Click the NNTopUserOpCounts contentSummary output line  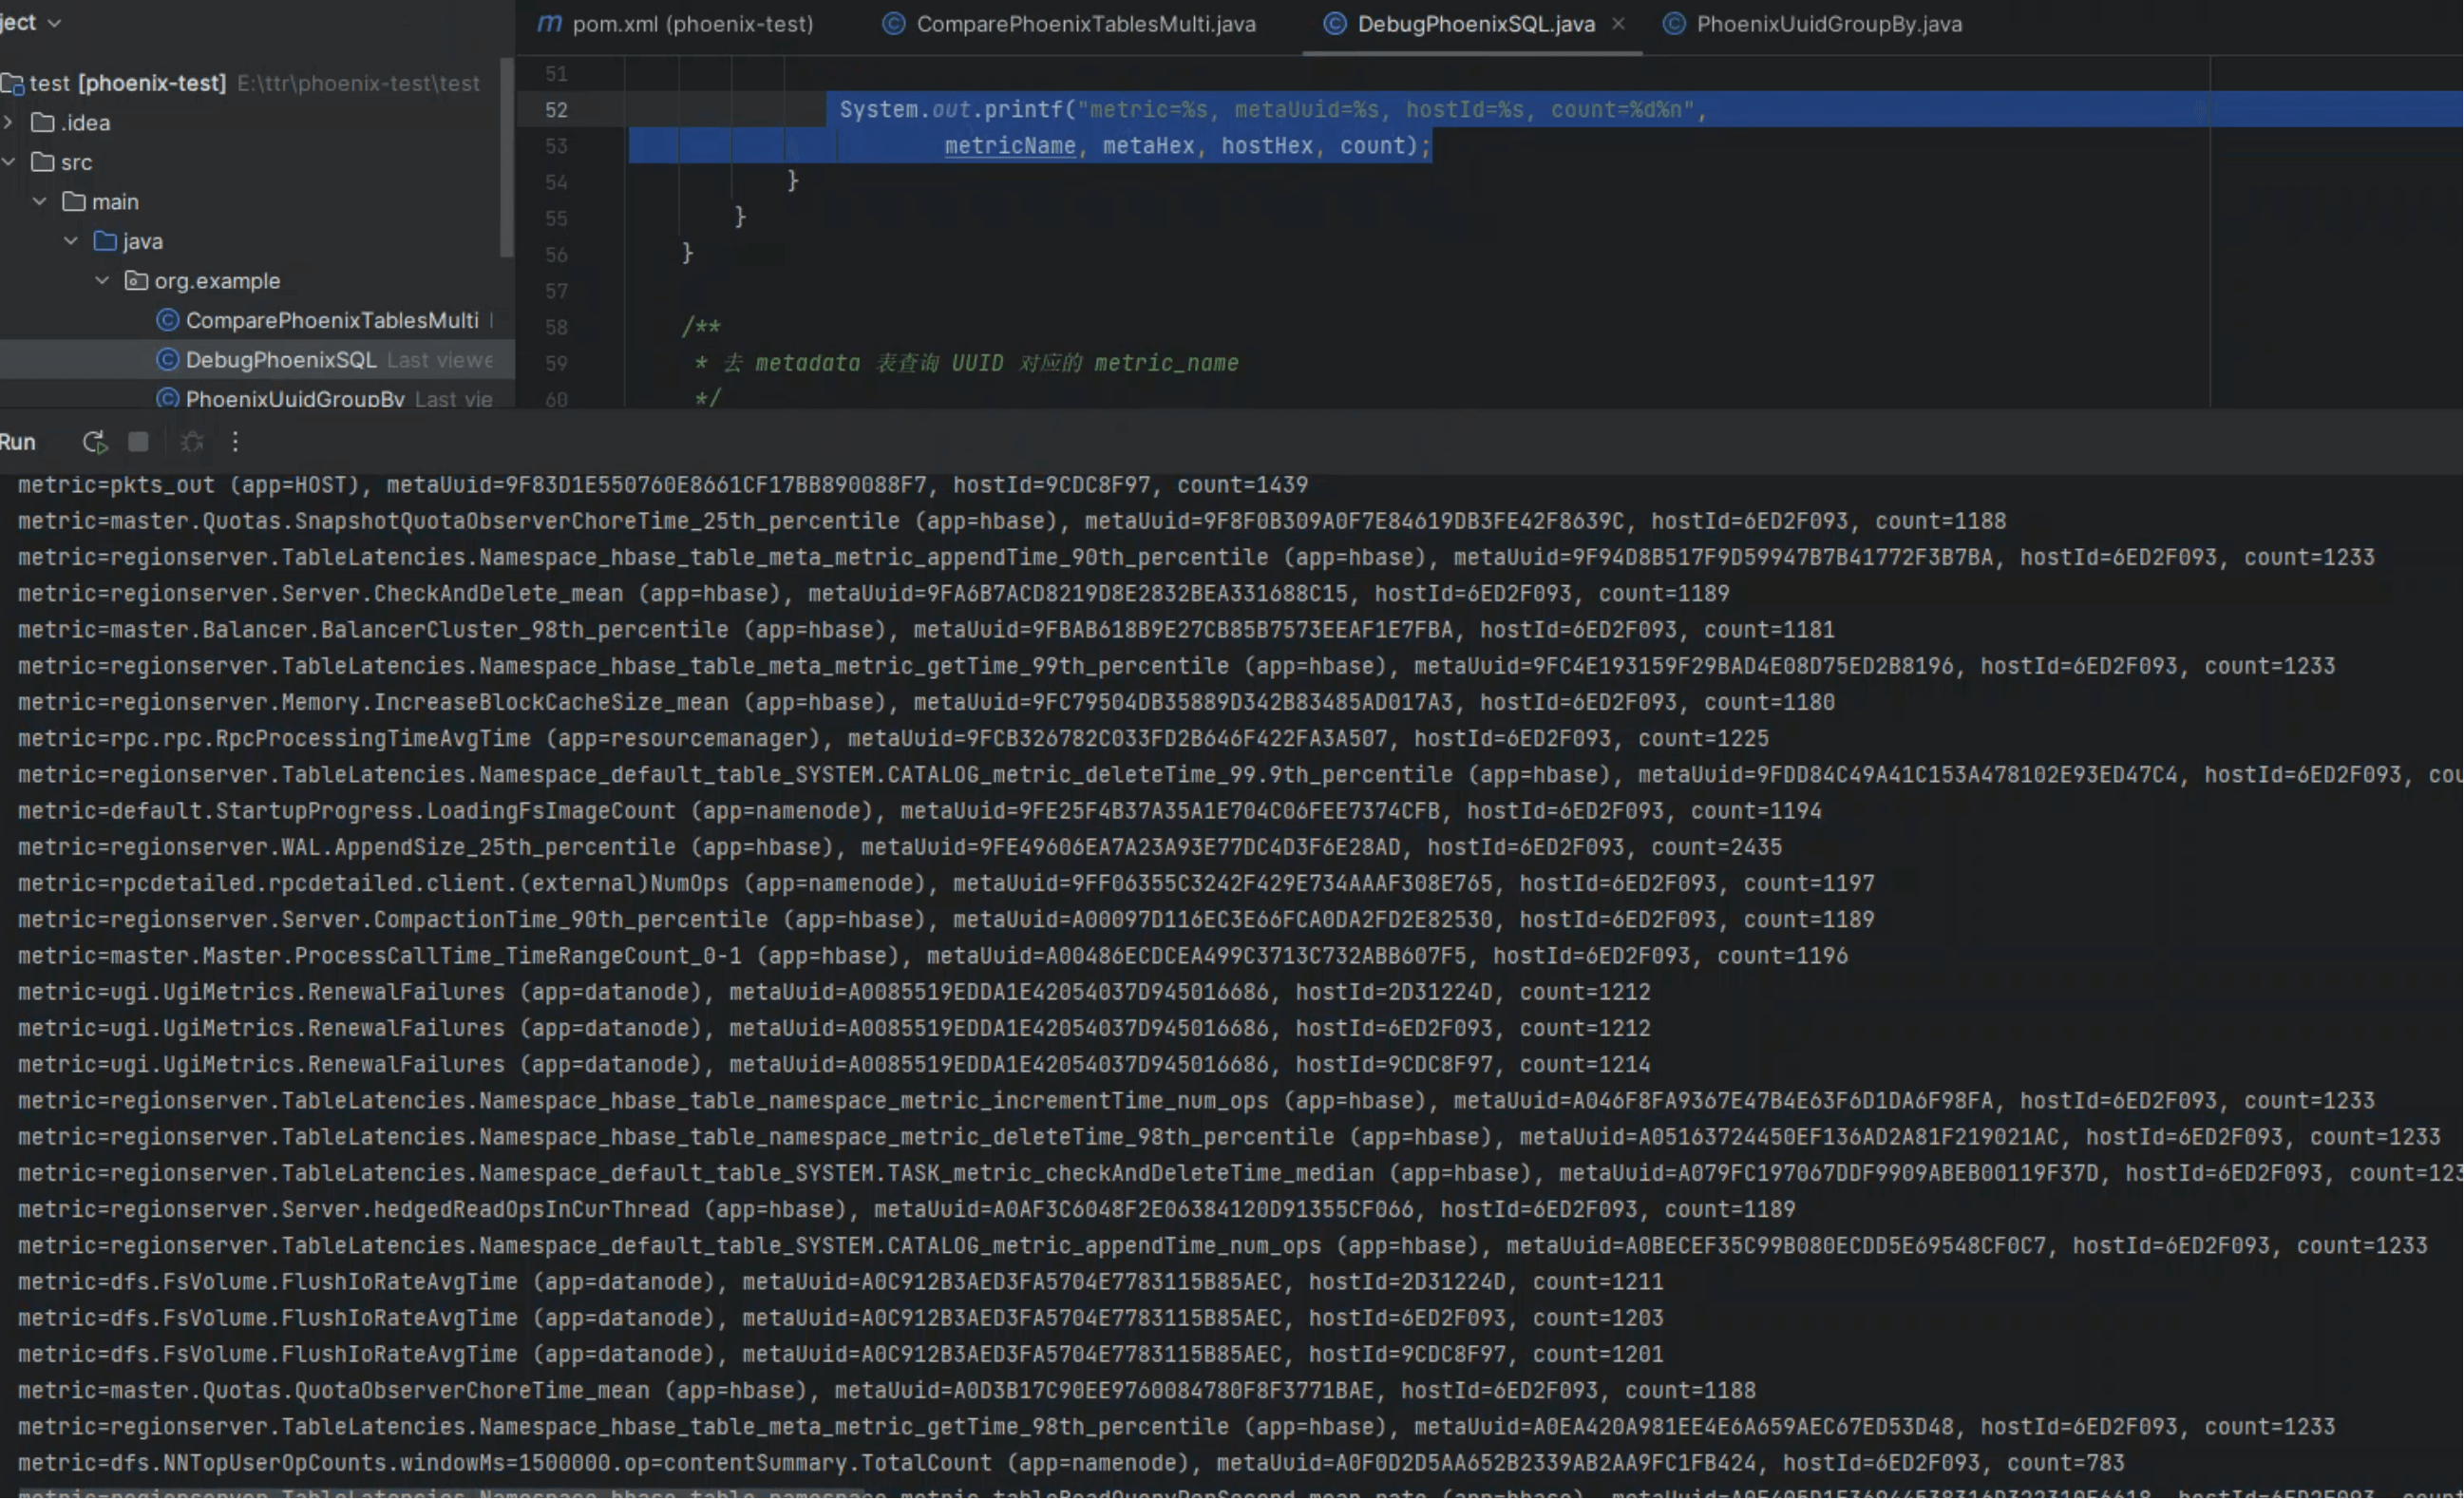tap(1071, 1463)
